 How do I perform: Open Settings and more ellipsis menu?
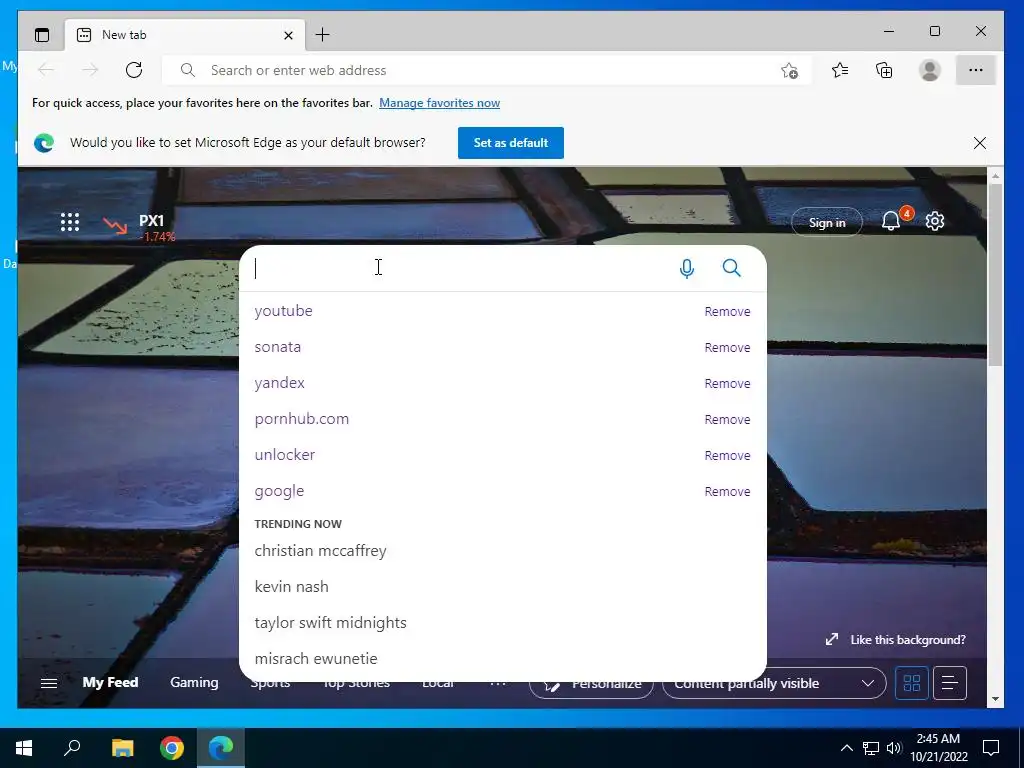point(976,70)
